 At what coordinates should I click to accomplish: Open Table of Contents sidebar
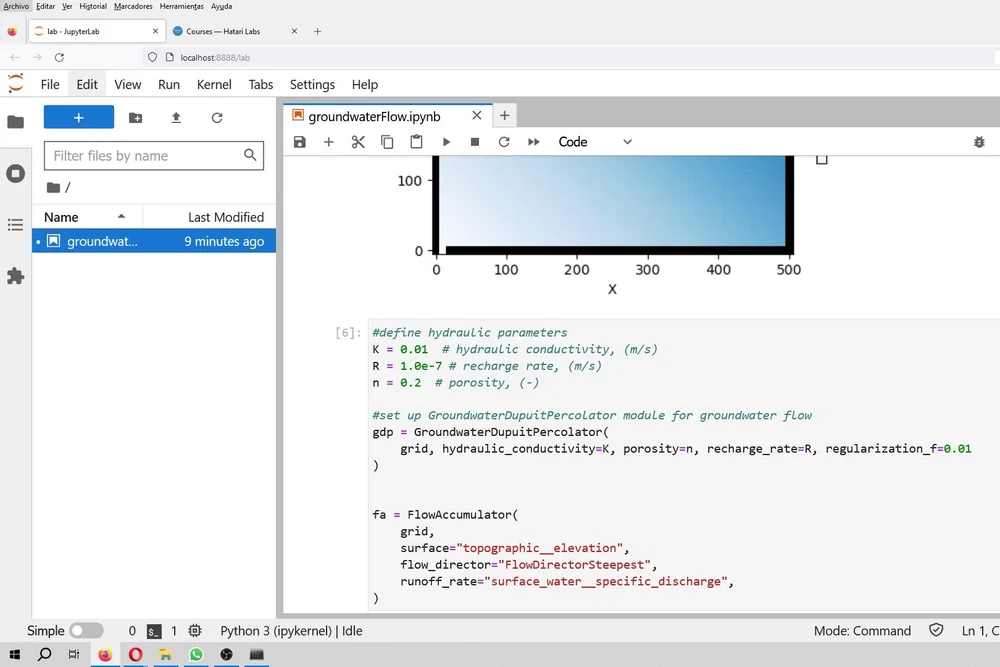[x=15, y=224]
